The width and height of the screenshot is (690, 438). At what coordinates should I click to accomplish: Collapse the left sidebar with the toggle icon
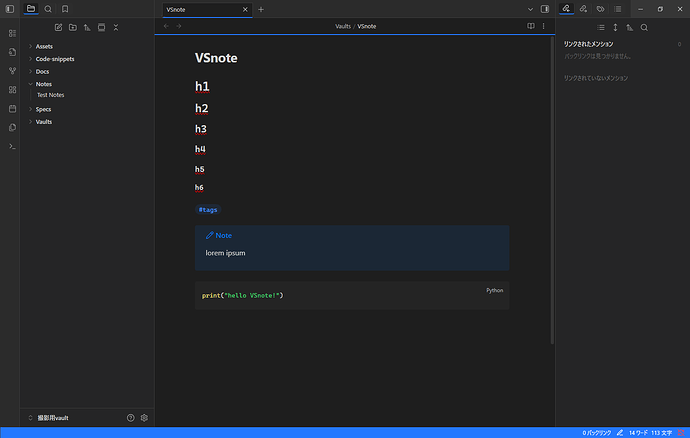(x=10, y=9)
